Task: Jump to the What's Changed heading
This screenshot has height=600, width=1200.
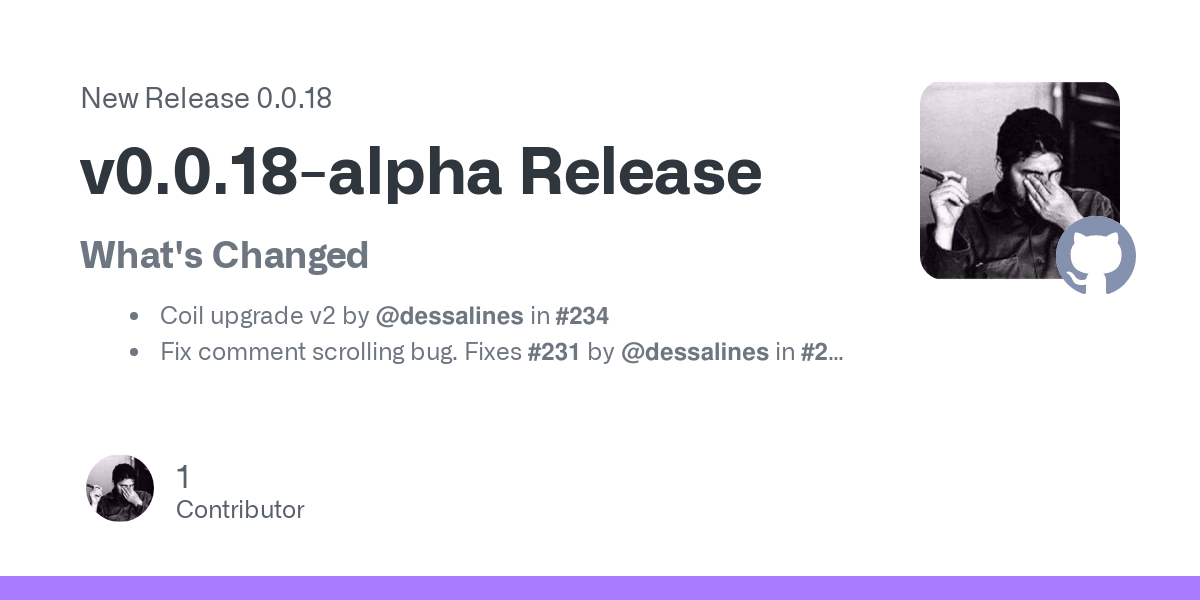Action: point(224,255)
